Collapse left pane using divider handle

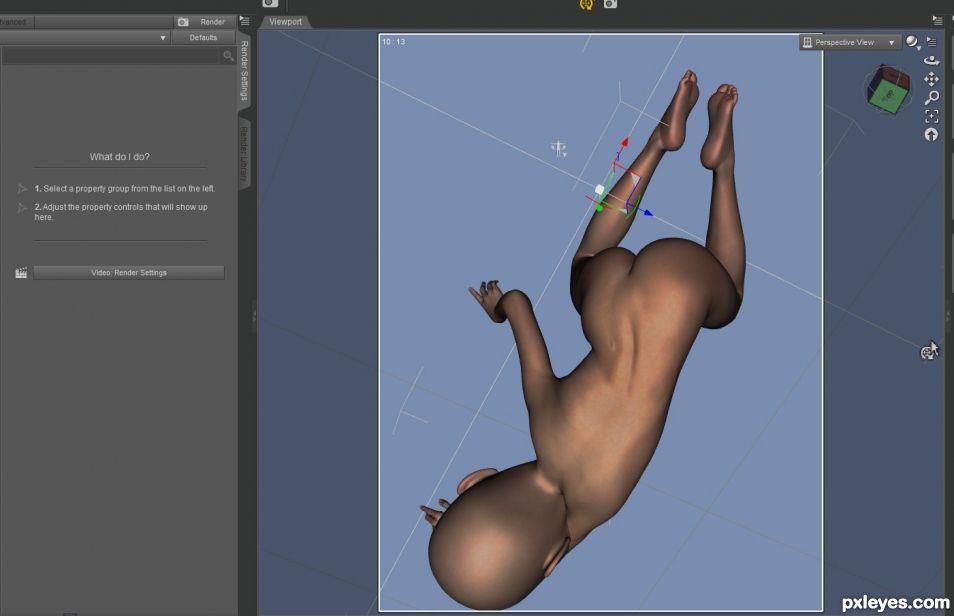pyautogui.click(x=254, y=315)
